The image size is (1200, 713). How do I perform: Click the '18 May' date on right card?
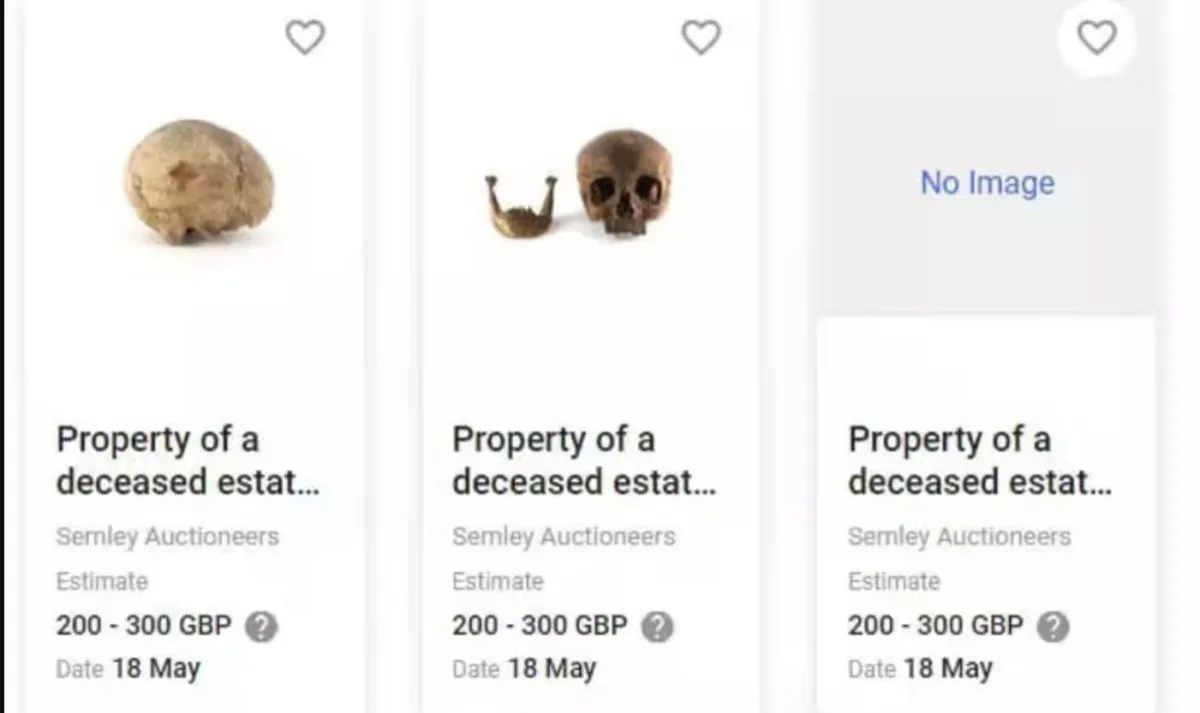(948, 668)
